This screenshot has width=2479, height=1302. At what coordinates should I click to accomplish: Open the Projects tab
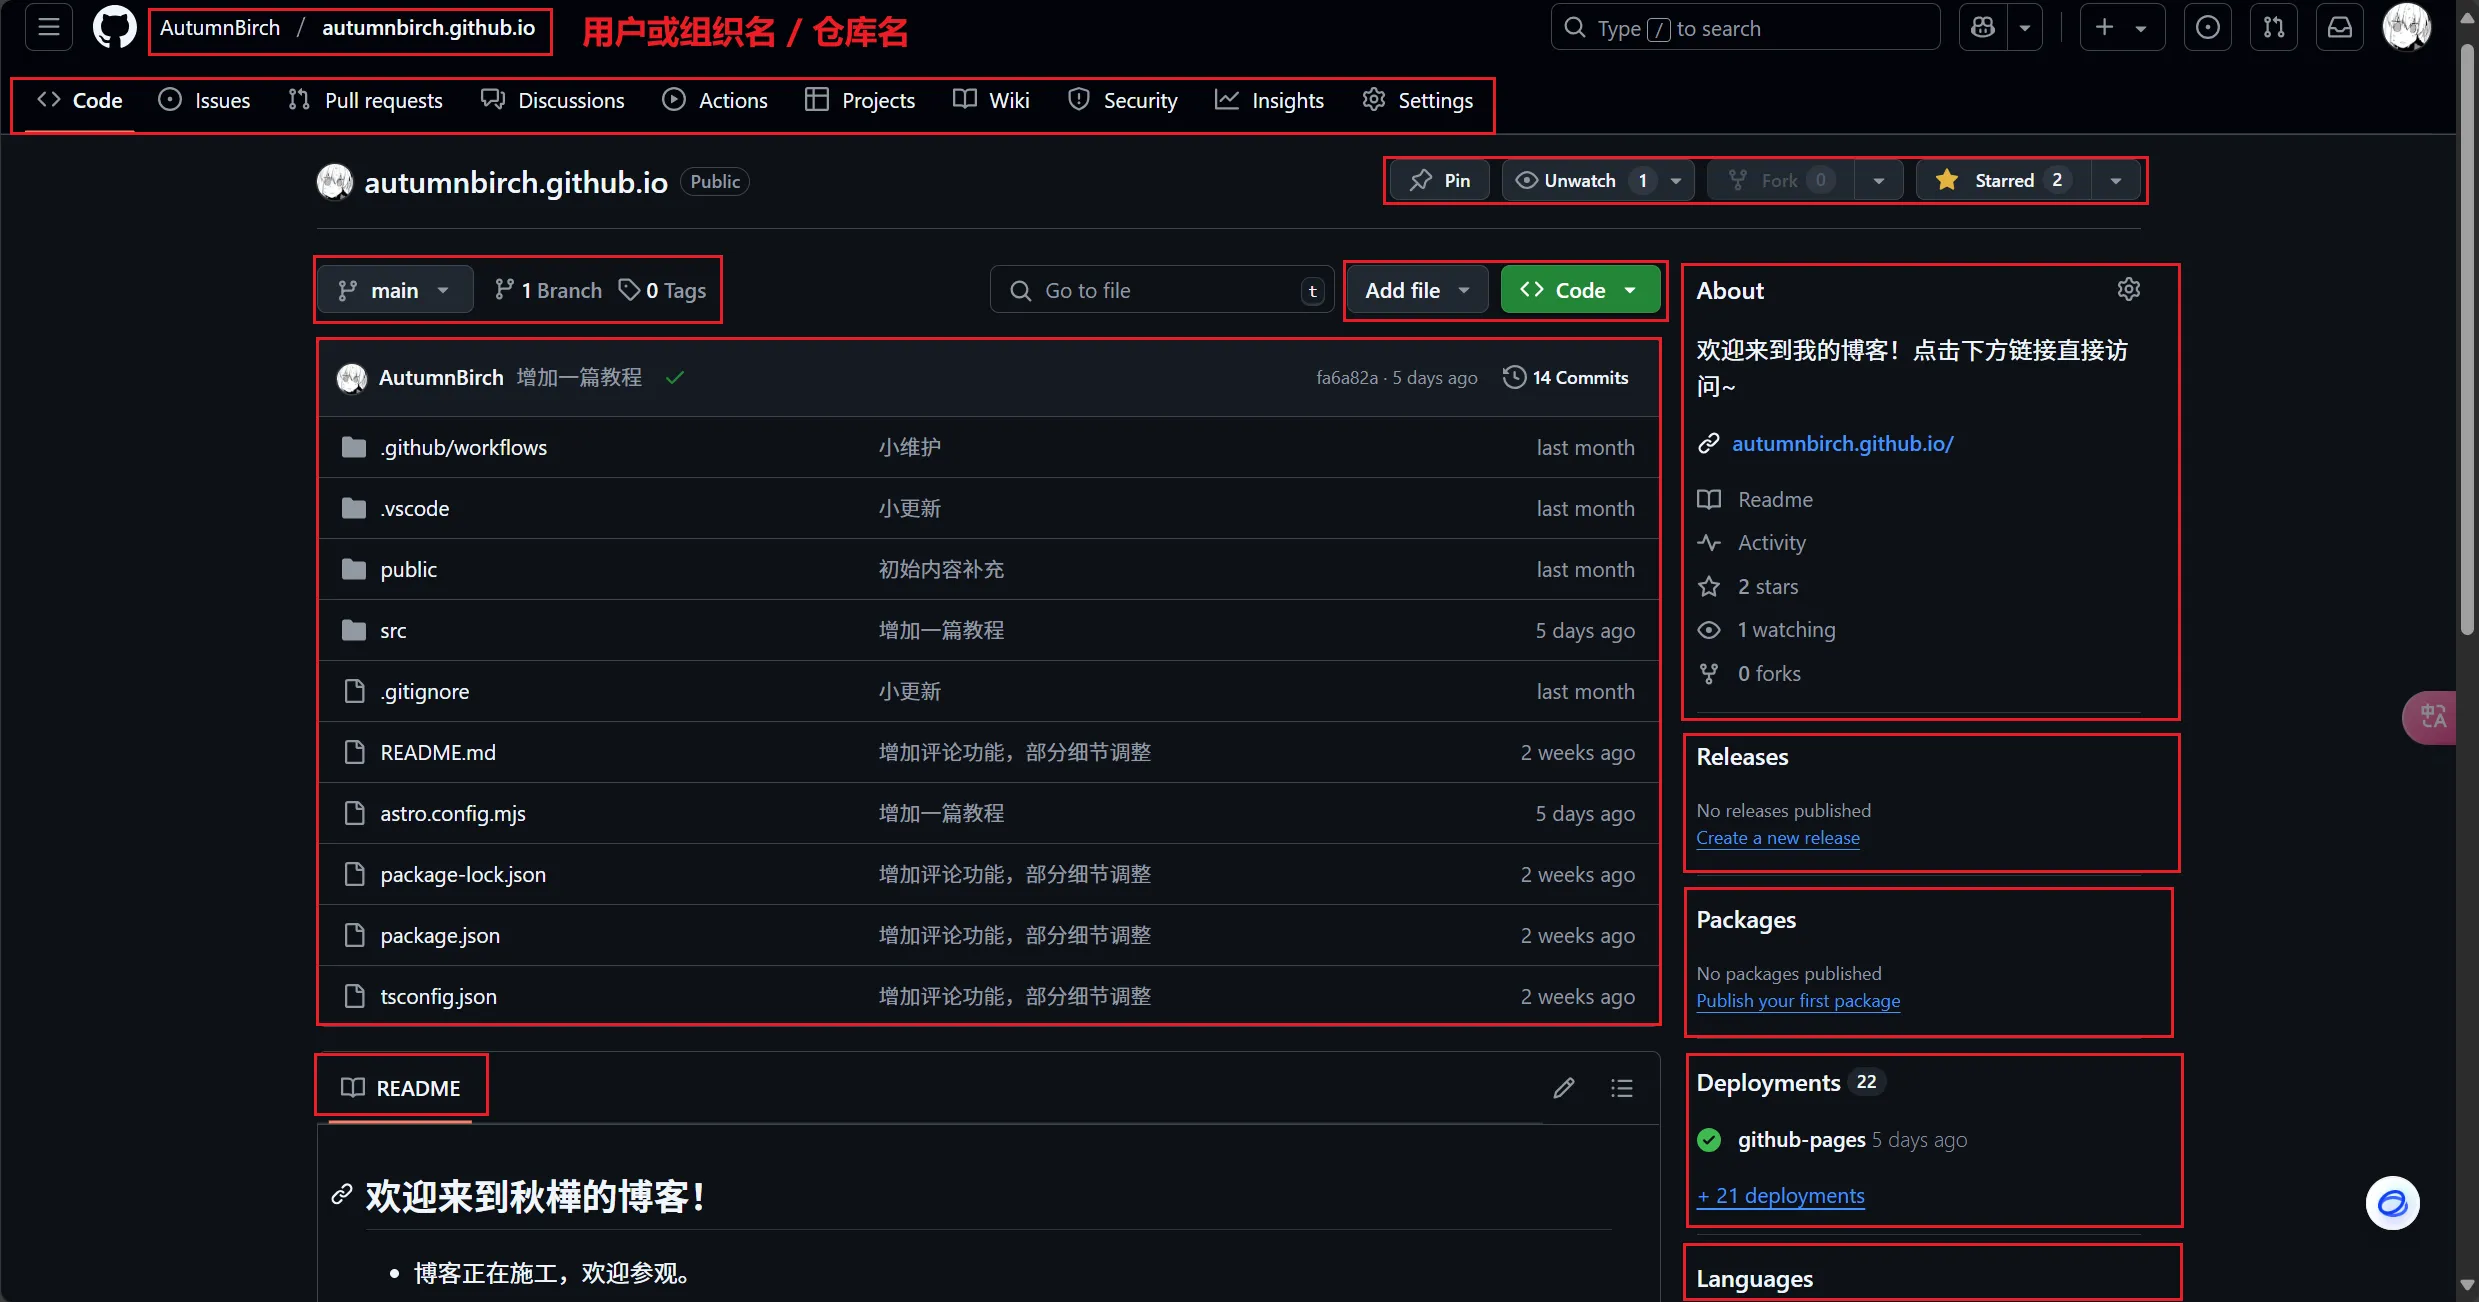[x=861, y=100]
